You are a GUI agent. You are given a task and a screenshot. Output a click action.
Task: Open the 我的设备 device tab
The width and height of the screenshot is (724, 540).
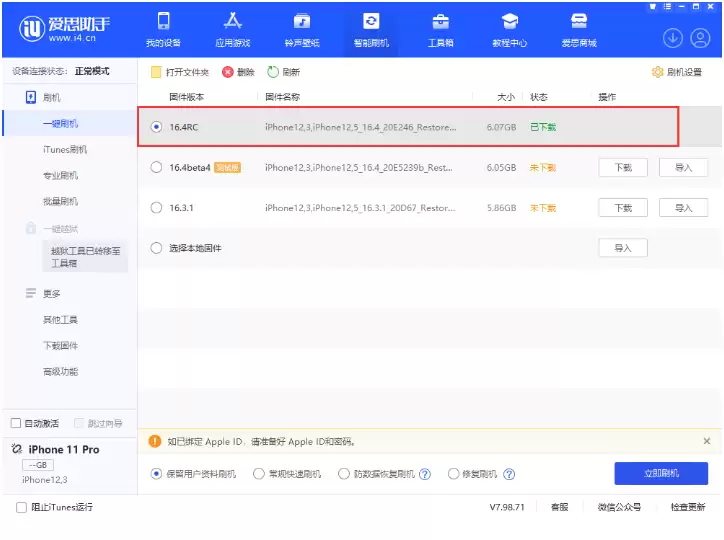(163, 30)
